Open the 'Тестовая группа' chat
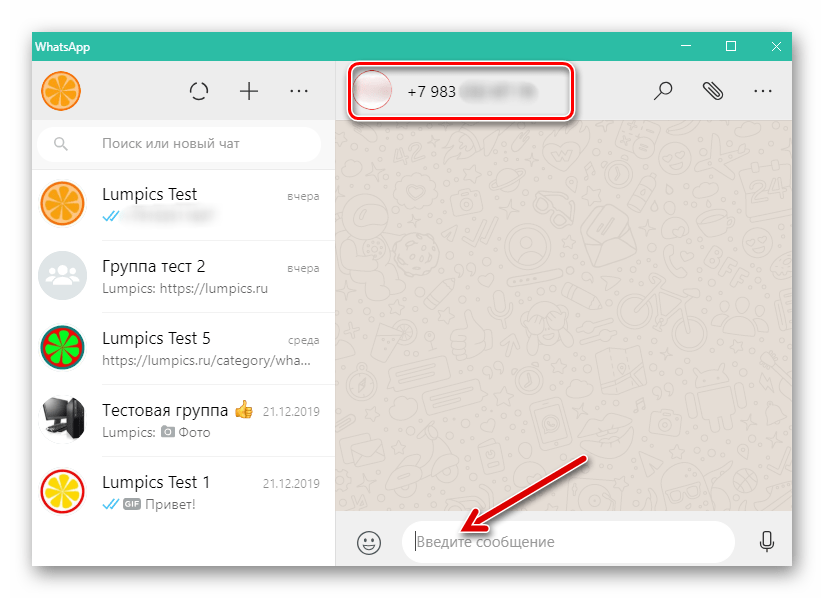This screenshot has width=824, height=598. click(183, 420)
